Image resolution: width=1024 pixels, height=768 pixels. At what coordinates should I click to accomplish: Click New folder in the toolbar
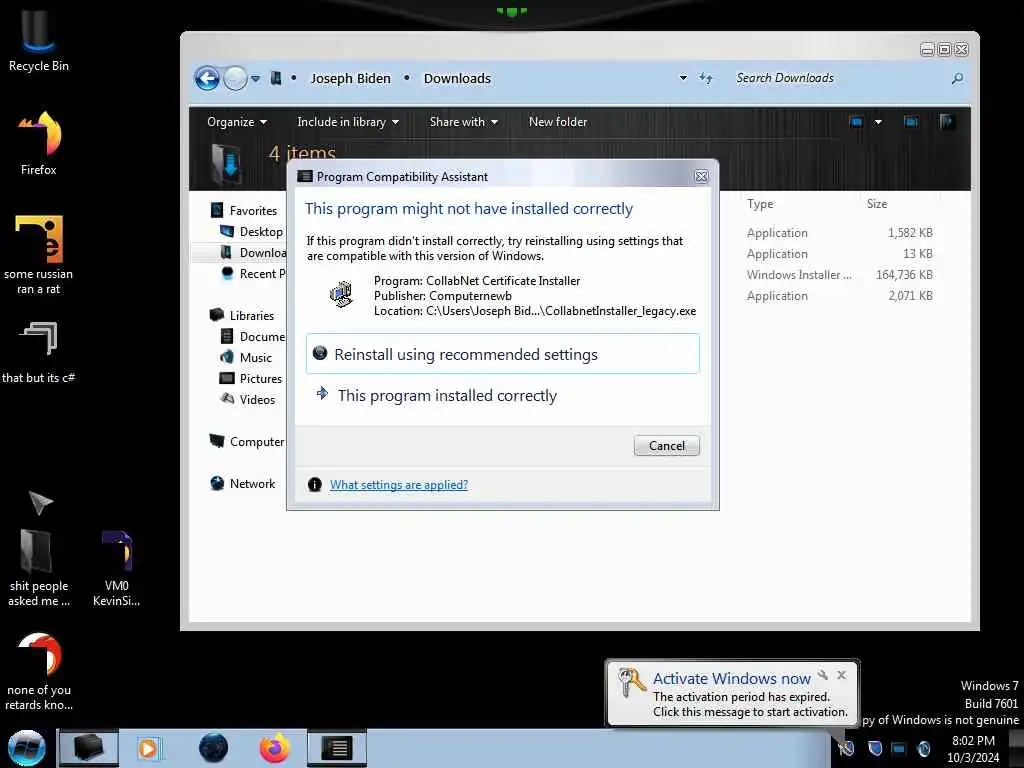558,122
